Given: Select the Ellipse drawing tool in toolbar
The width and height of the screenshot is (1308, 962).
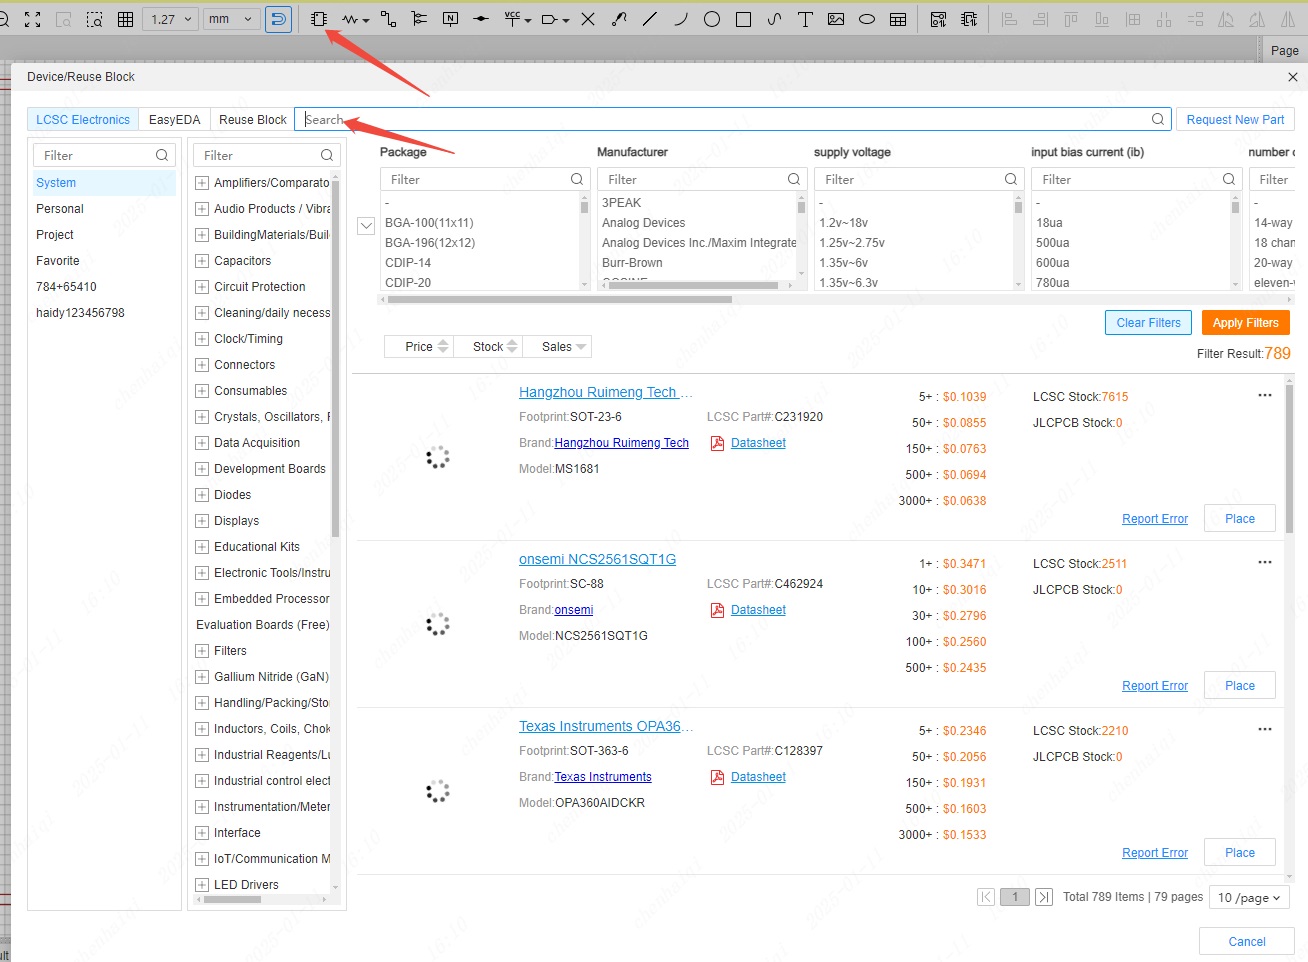Looking at the screenshot, I should click(867, 19).
